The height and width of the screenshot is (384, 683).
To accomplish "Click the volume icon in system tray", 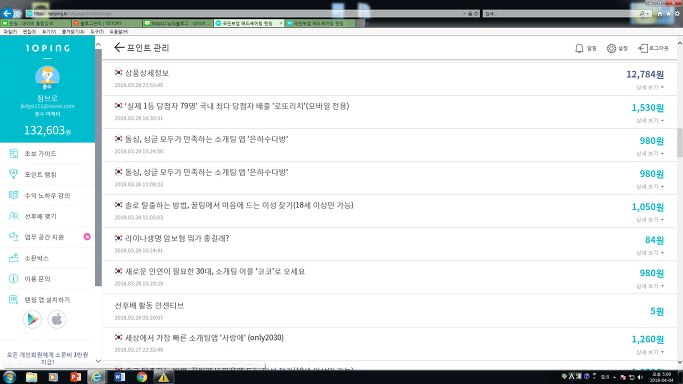I will click(640, 377).
